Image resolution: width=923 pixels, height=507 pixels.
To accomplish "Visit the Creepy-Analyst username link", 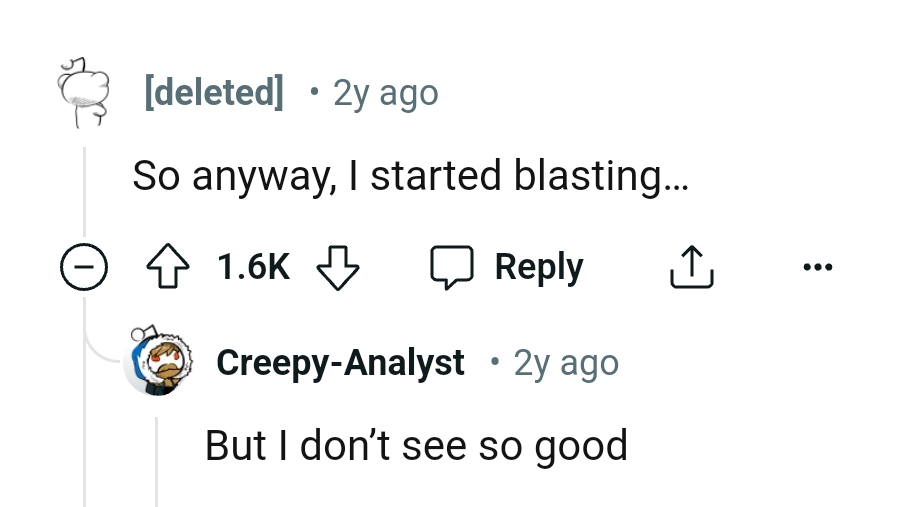I will 340,362.
